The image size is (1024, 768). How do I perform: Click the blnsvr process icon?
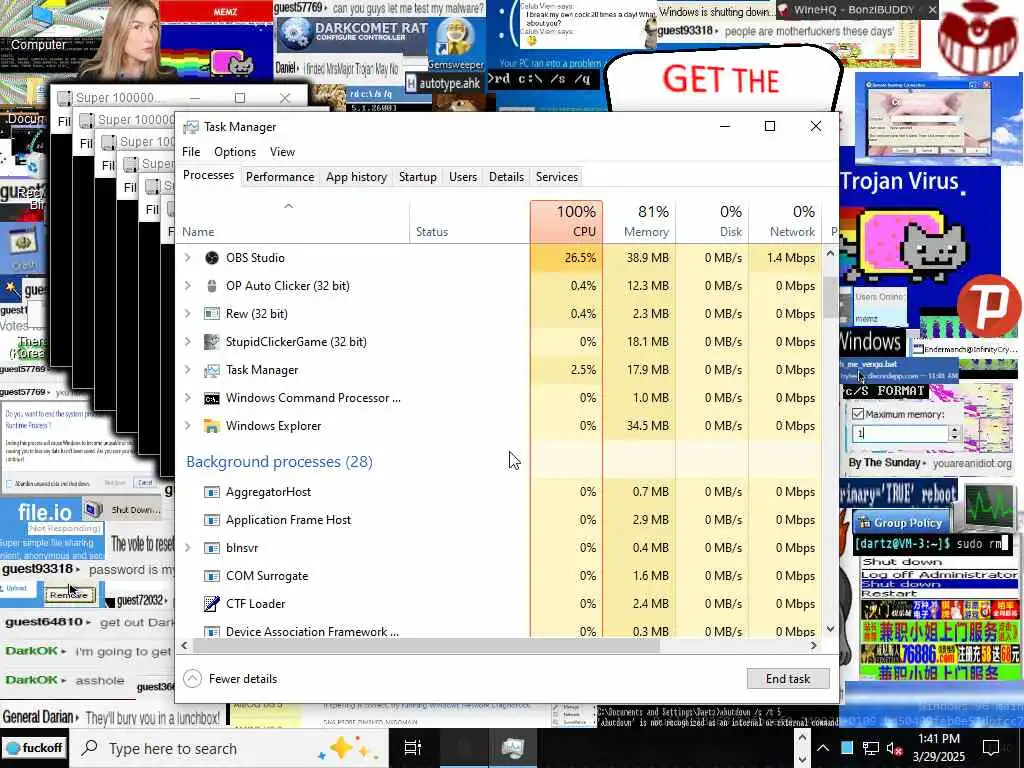pos(212,549)
